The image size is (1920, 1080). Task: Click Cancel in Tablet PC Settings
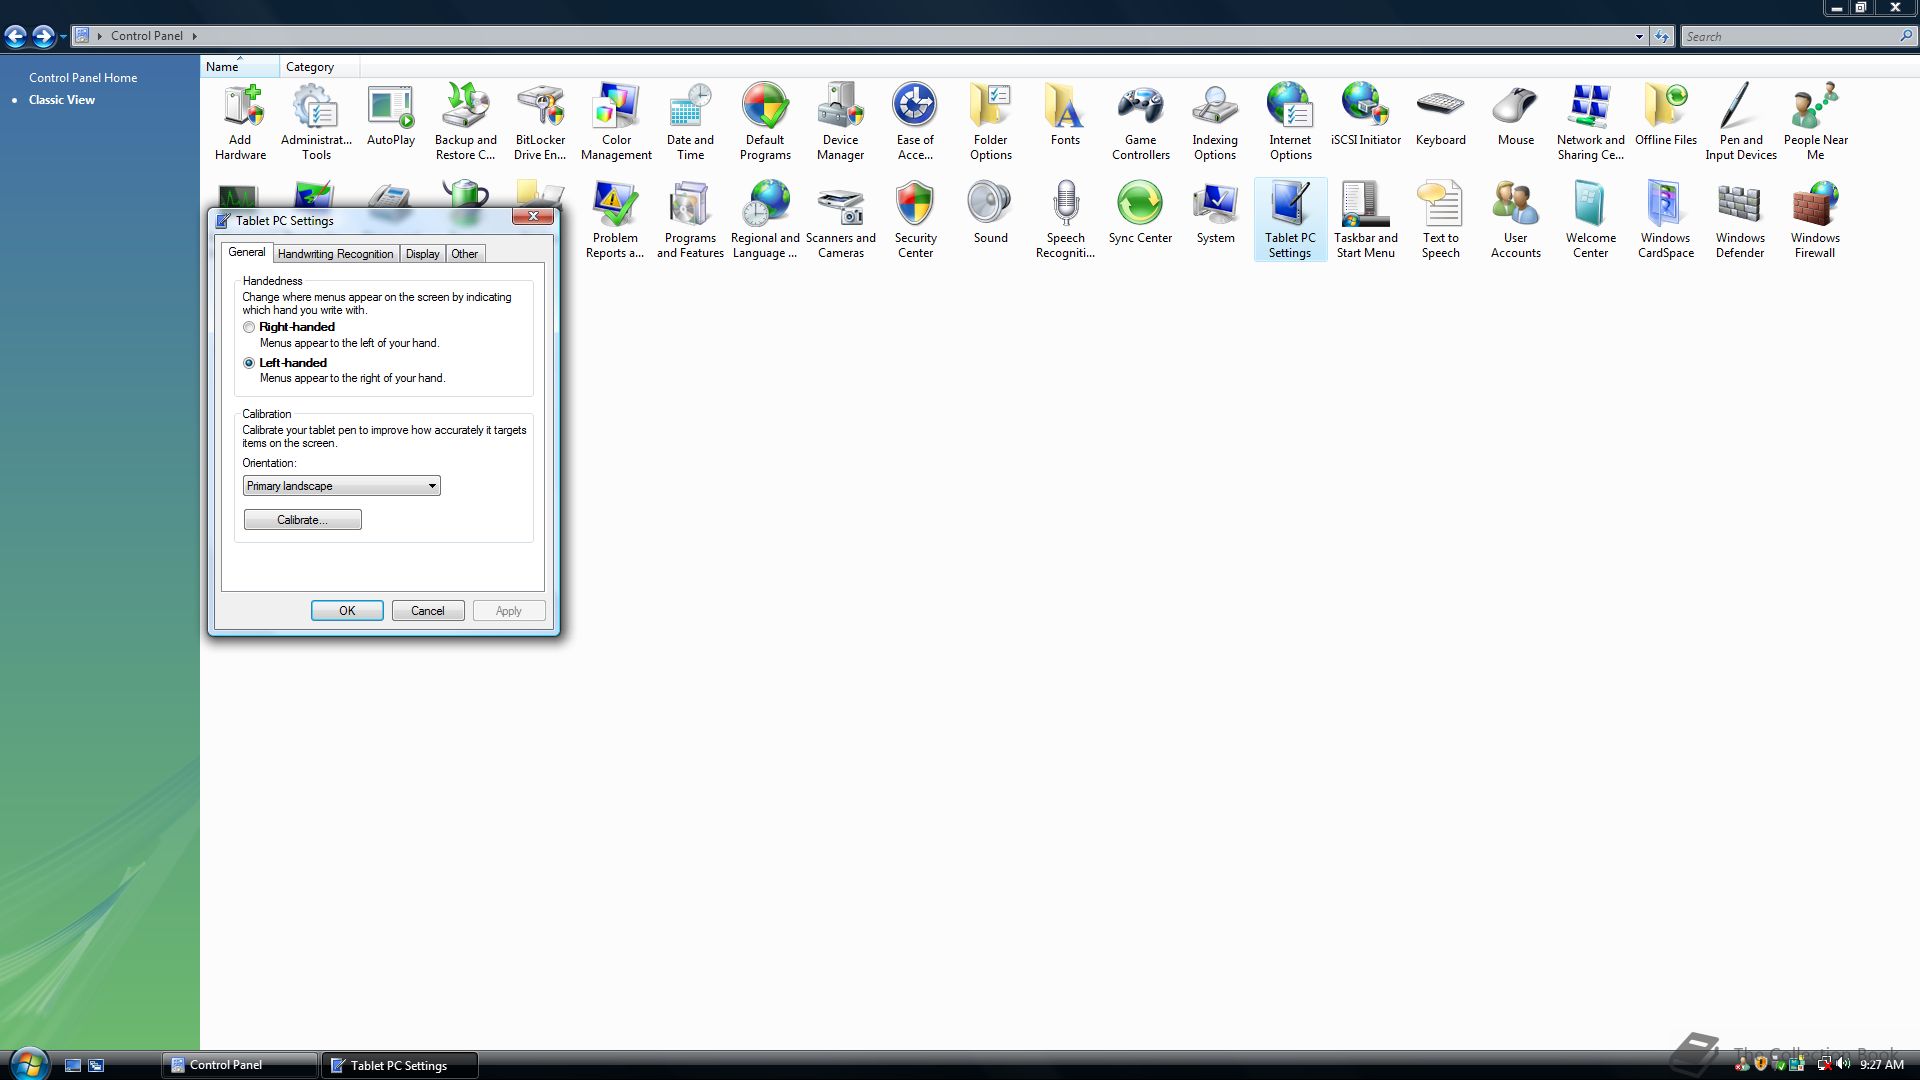coord(428,611)
